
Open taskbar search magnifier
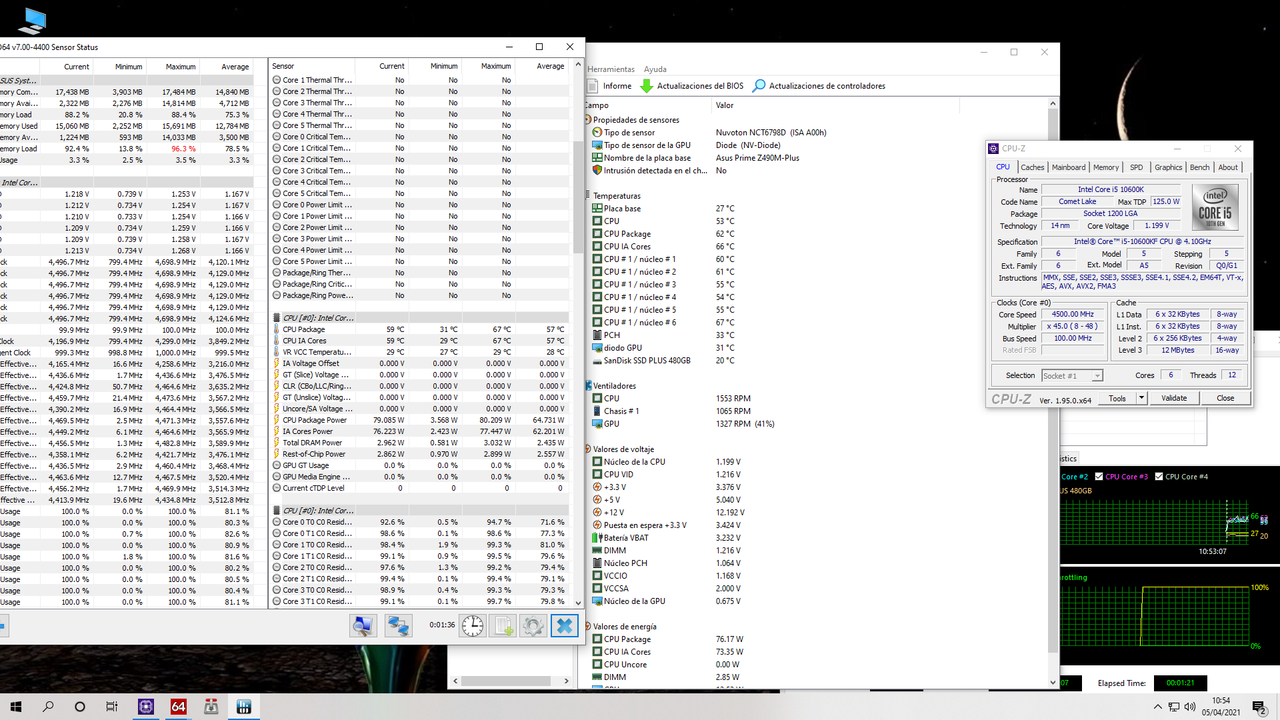click(x=48, y=706)
